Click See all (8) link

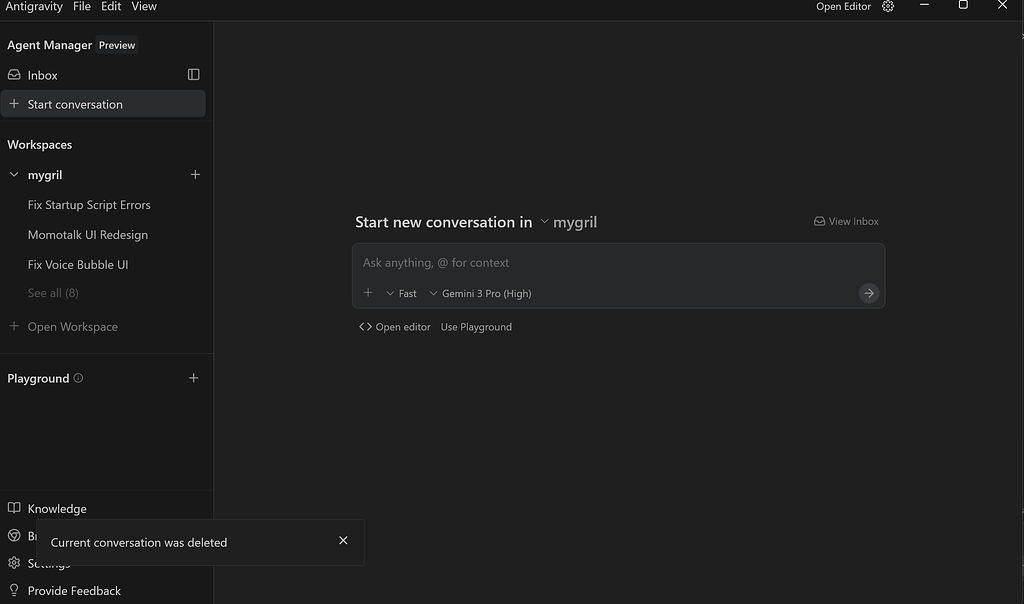[x=53, y=293]
